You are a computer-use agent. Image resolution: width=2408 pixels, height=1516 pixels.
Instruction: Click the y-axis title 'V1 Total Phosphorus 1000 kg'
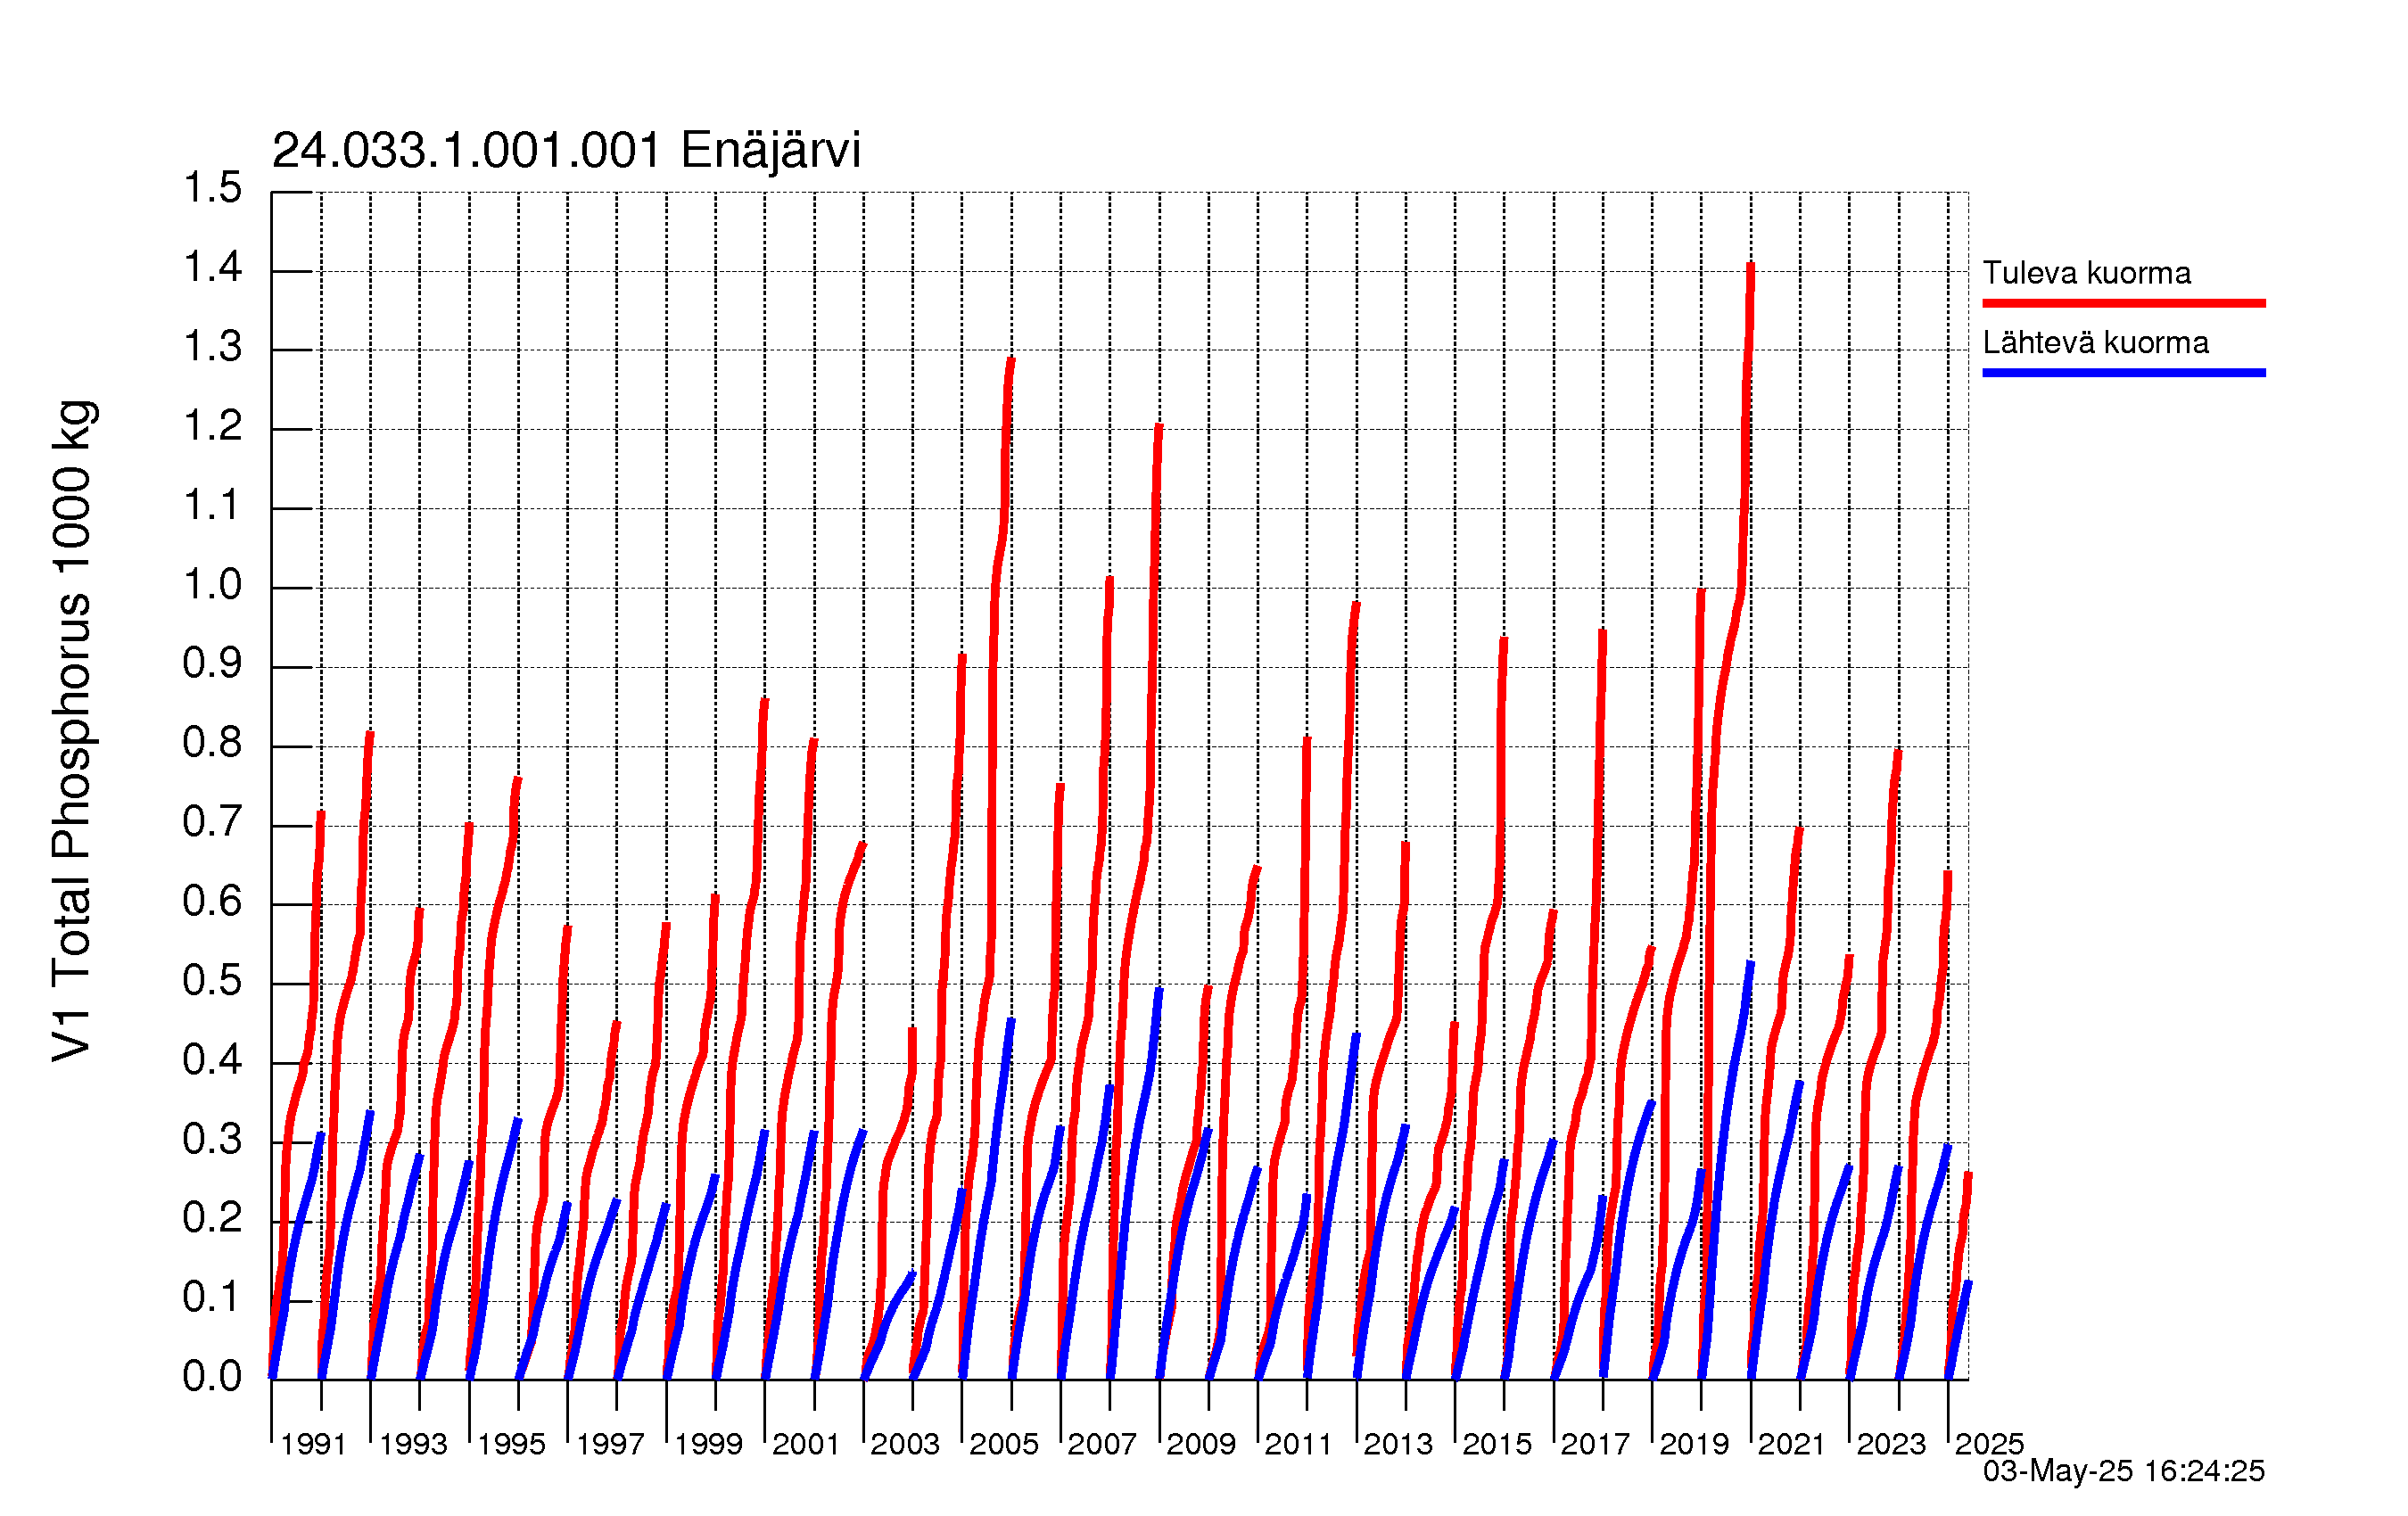pos(73,731)
